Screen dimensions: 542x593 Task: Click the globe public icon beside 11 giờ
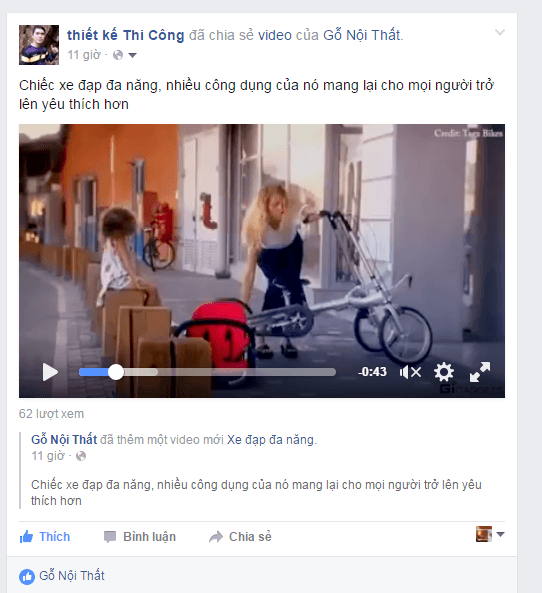coord(118,55)
